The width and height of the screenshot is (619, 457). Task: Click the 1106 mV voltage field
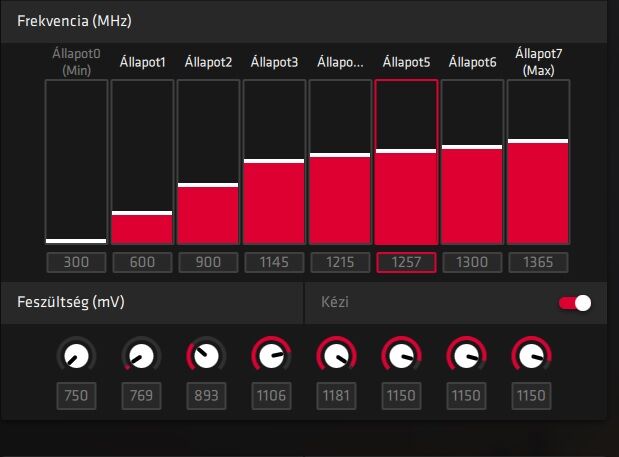pos(271,395)
